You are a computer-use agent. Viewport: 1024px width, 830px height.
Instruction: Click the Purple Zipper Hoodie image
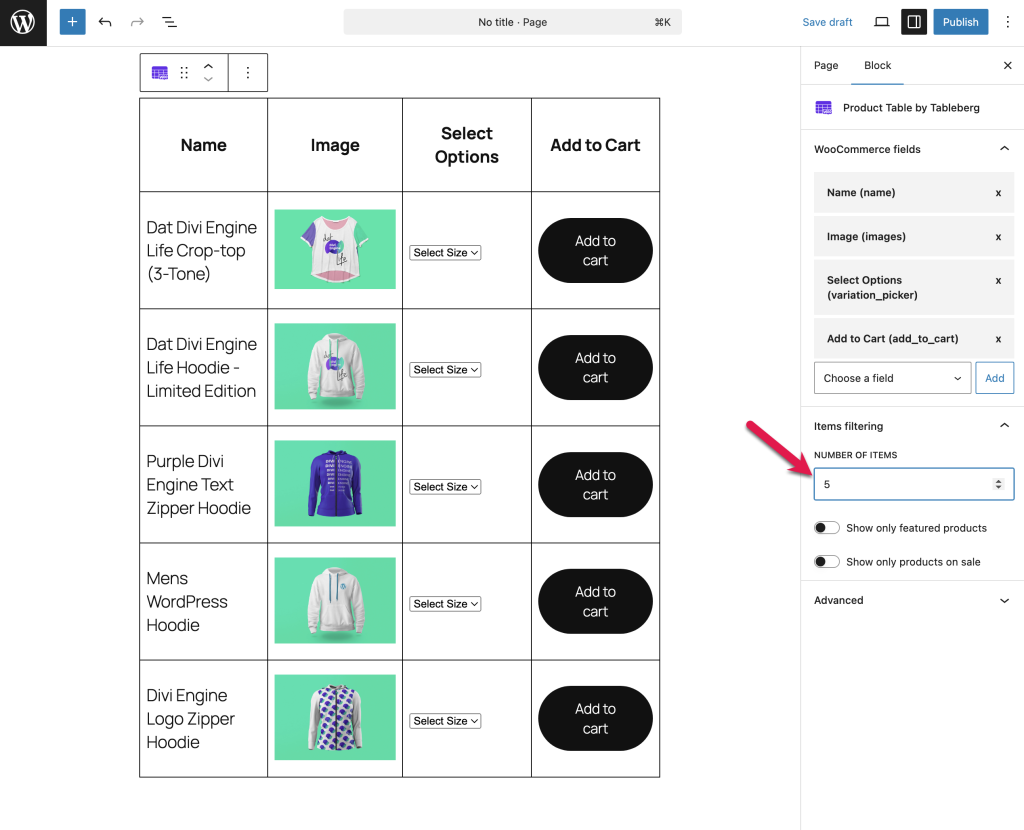coord(335,483)
